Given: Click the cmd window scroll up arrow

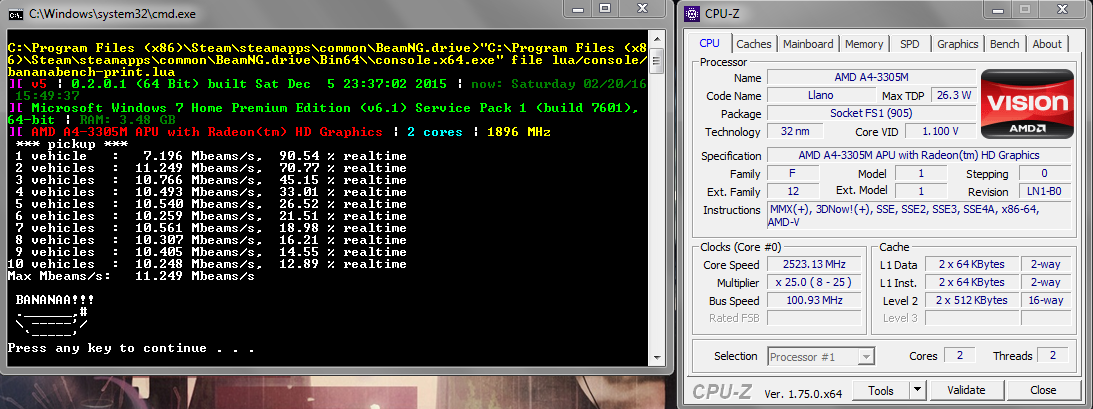Looking at the screenshot, I should pyautogui.click(x=656, y=37).
